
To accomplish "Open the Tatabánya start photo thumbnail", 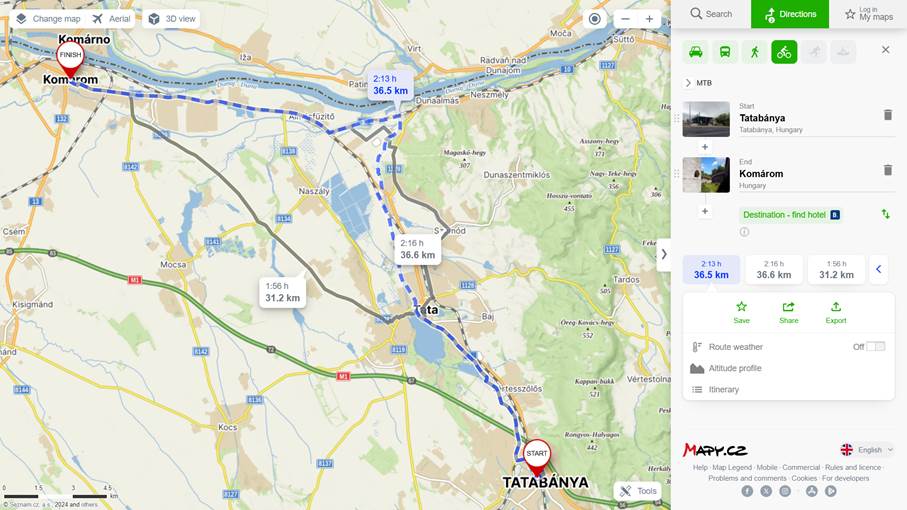I will tap(706, 119).
